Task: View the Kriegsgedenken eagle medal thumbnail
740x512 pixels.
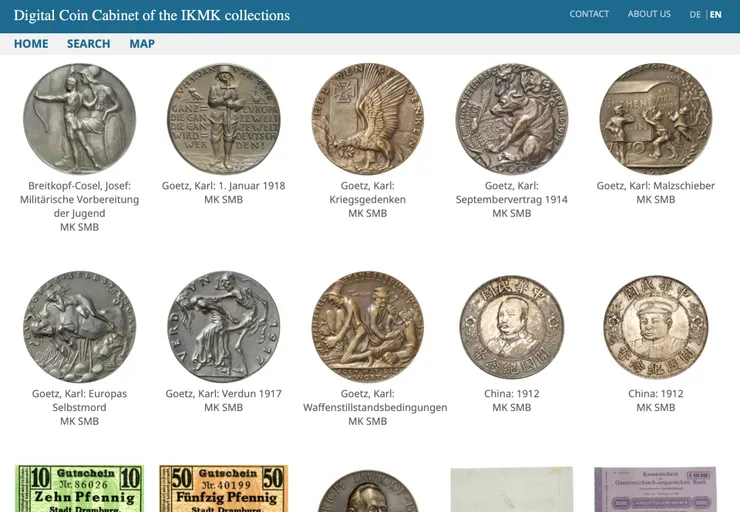Action: coord(368,118)
